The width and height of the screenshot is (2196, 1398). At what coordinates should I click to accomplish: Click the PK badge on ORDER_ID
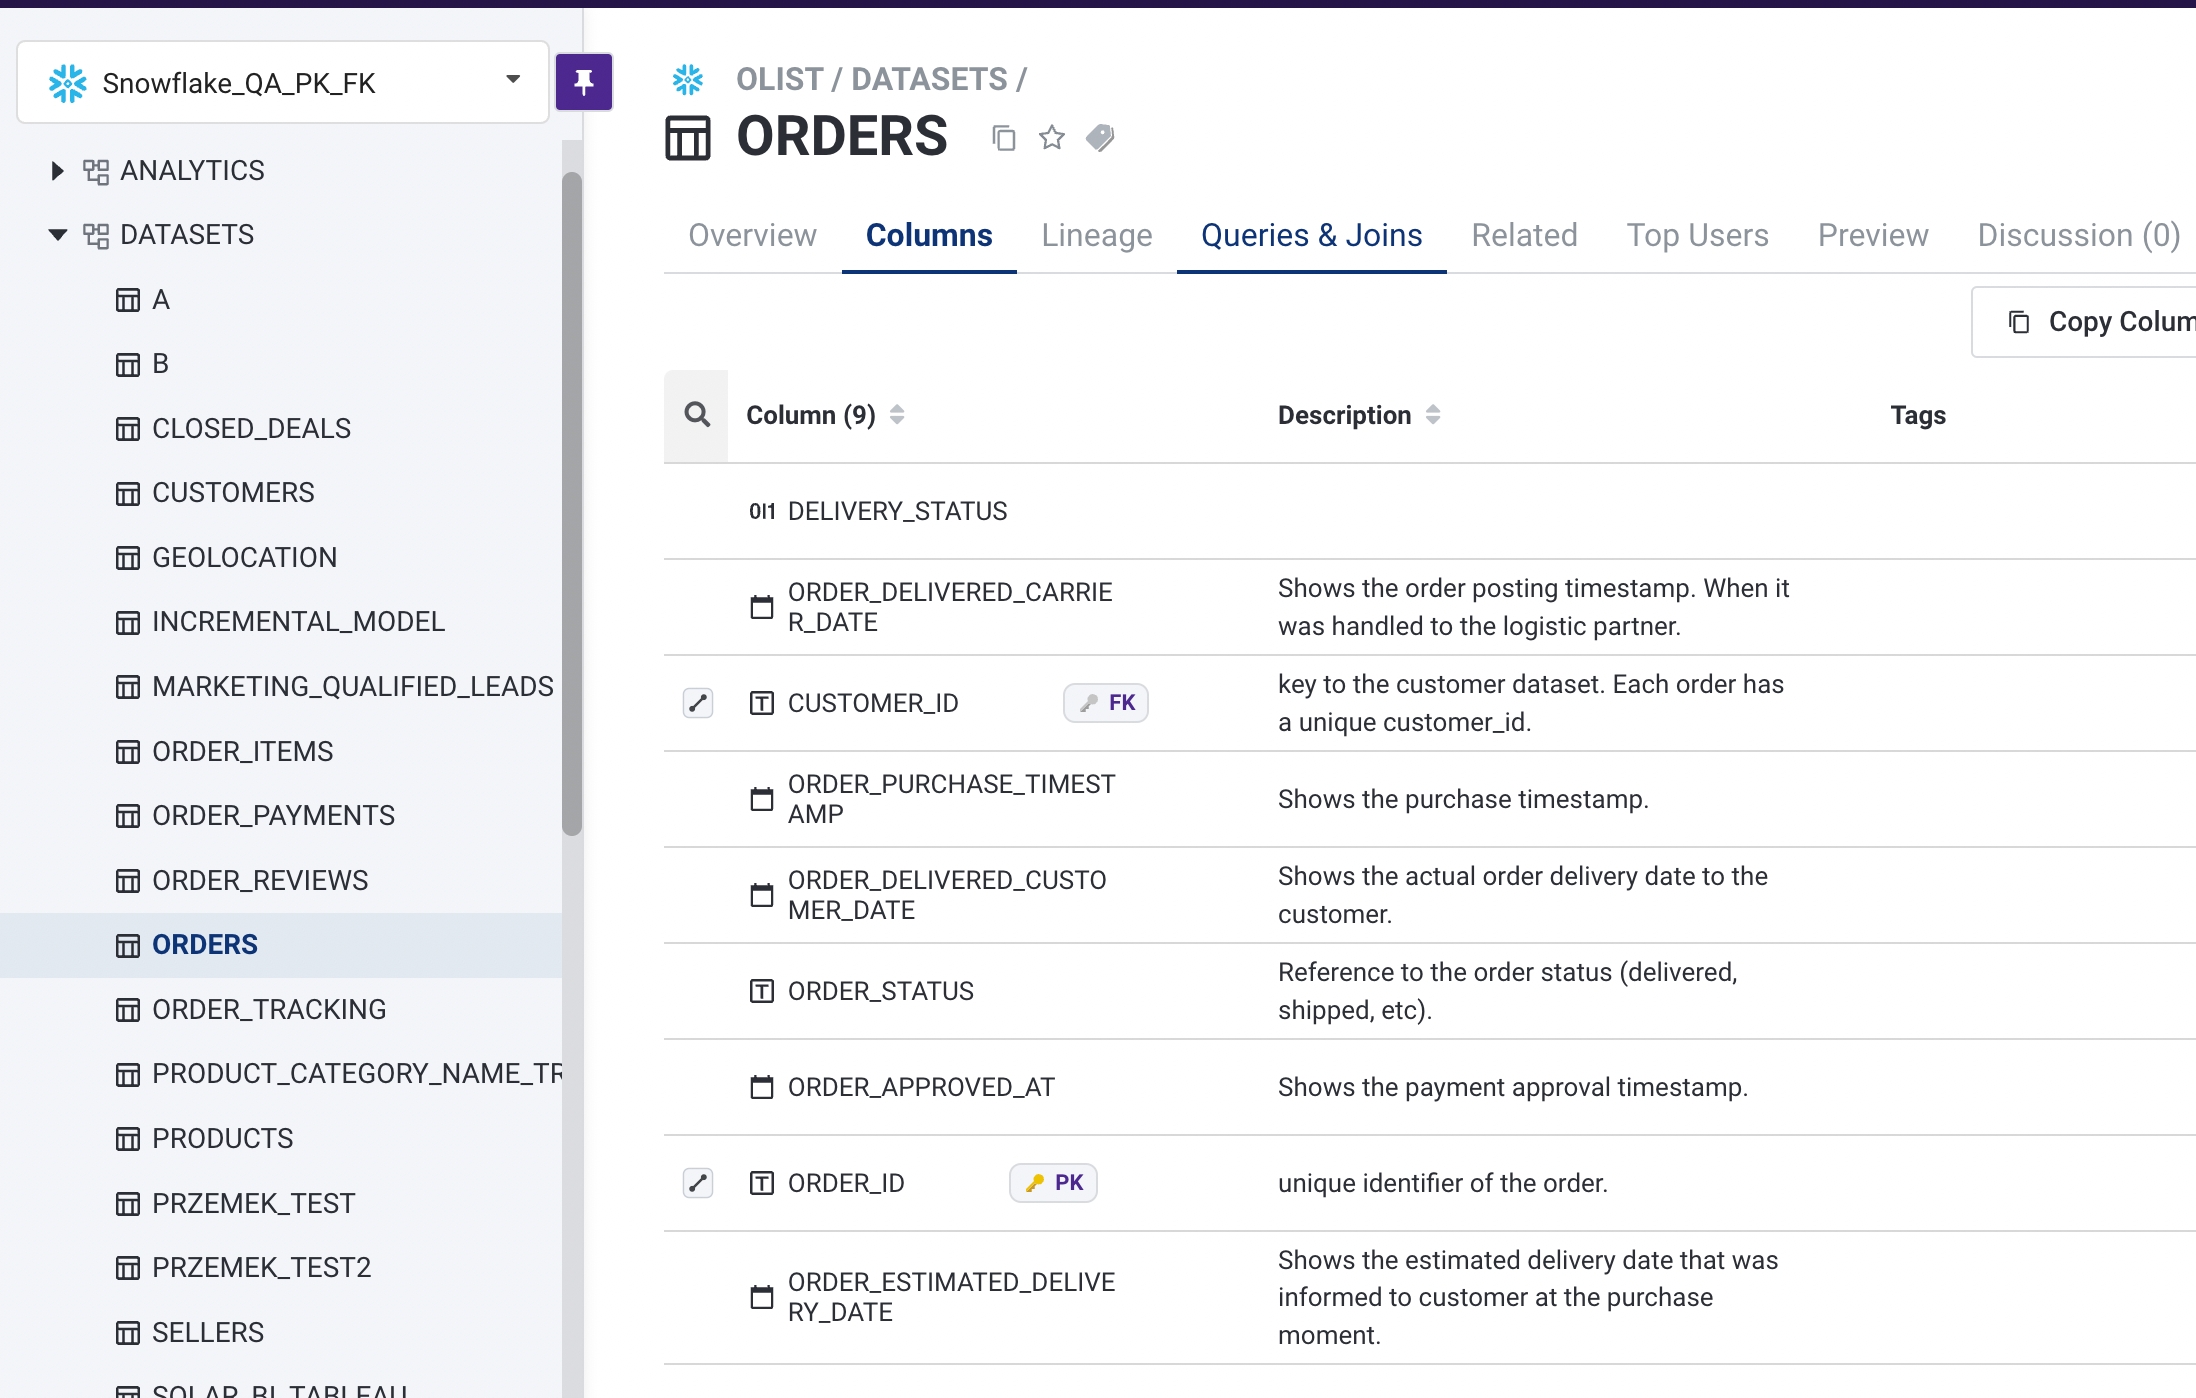[1053, 1183]
